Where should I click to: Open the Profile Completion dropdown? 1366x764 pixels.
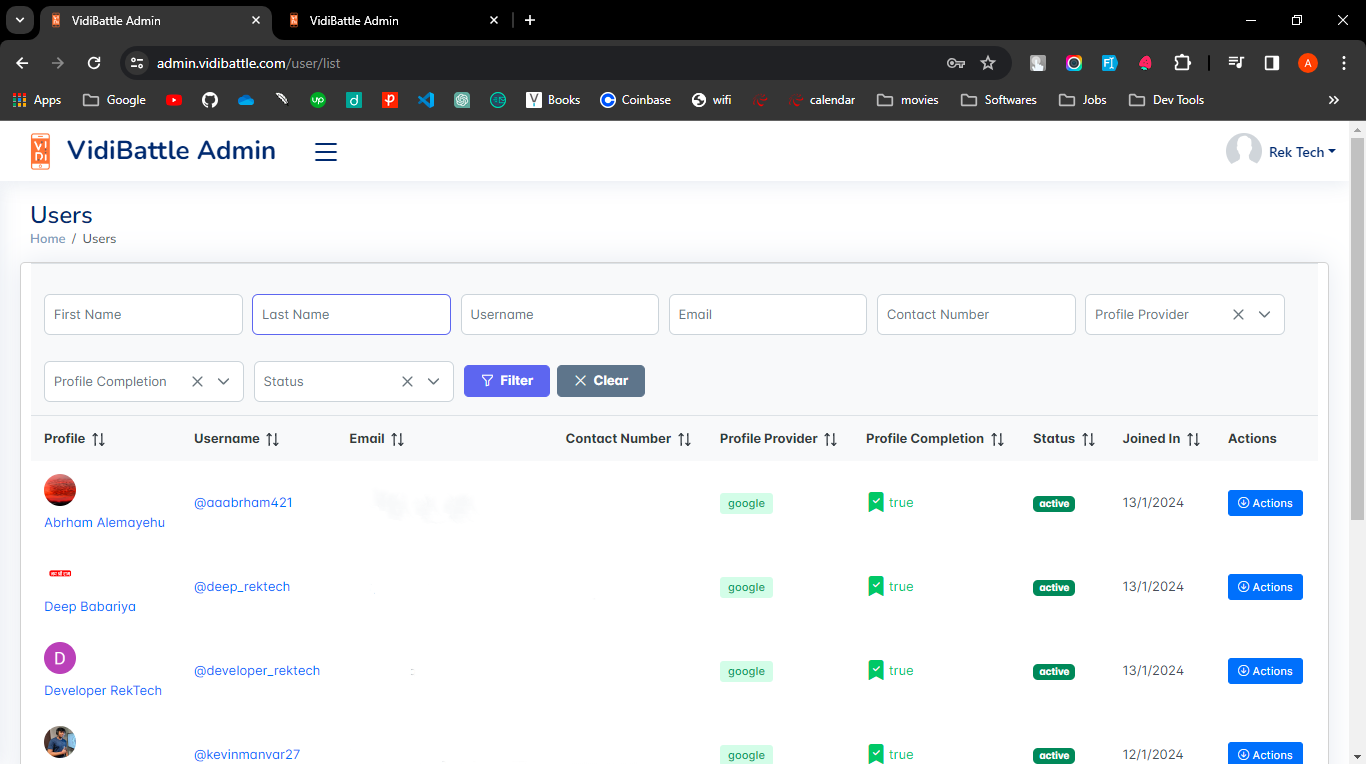pos(224,381)
